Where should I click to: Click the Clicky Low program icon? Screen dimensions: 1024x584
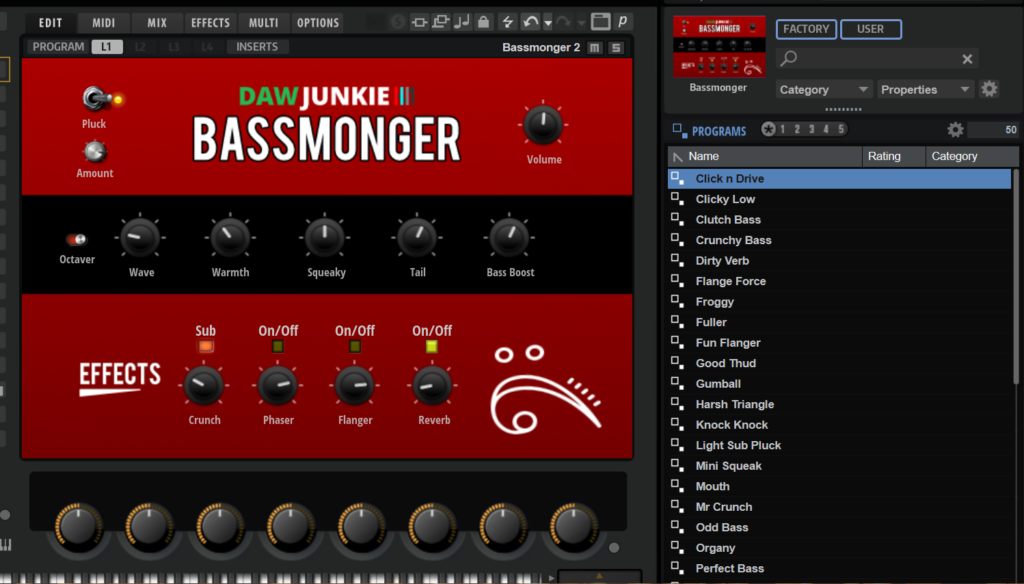click(677, 199)
